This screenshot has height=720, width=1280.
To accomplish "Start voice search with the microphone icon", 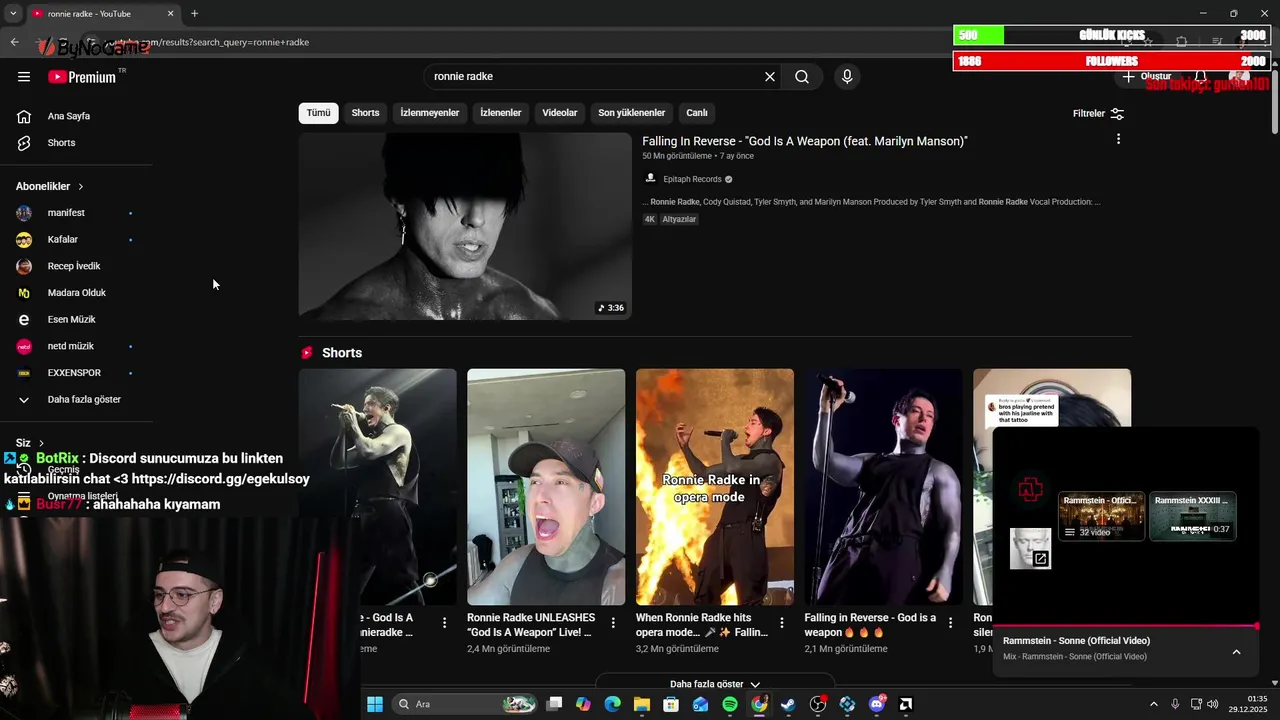I will pos(847,77).
